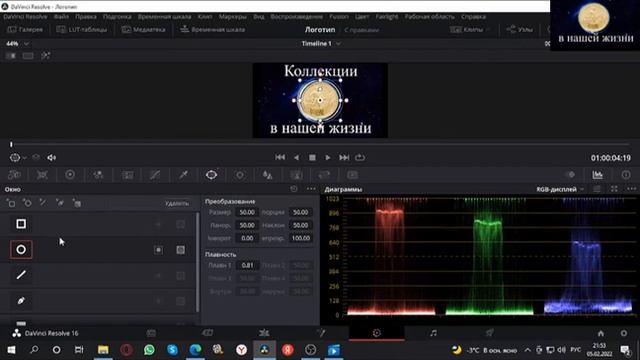
Task: Open Window palette options menu
Action: point(311,189)
